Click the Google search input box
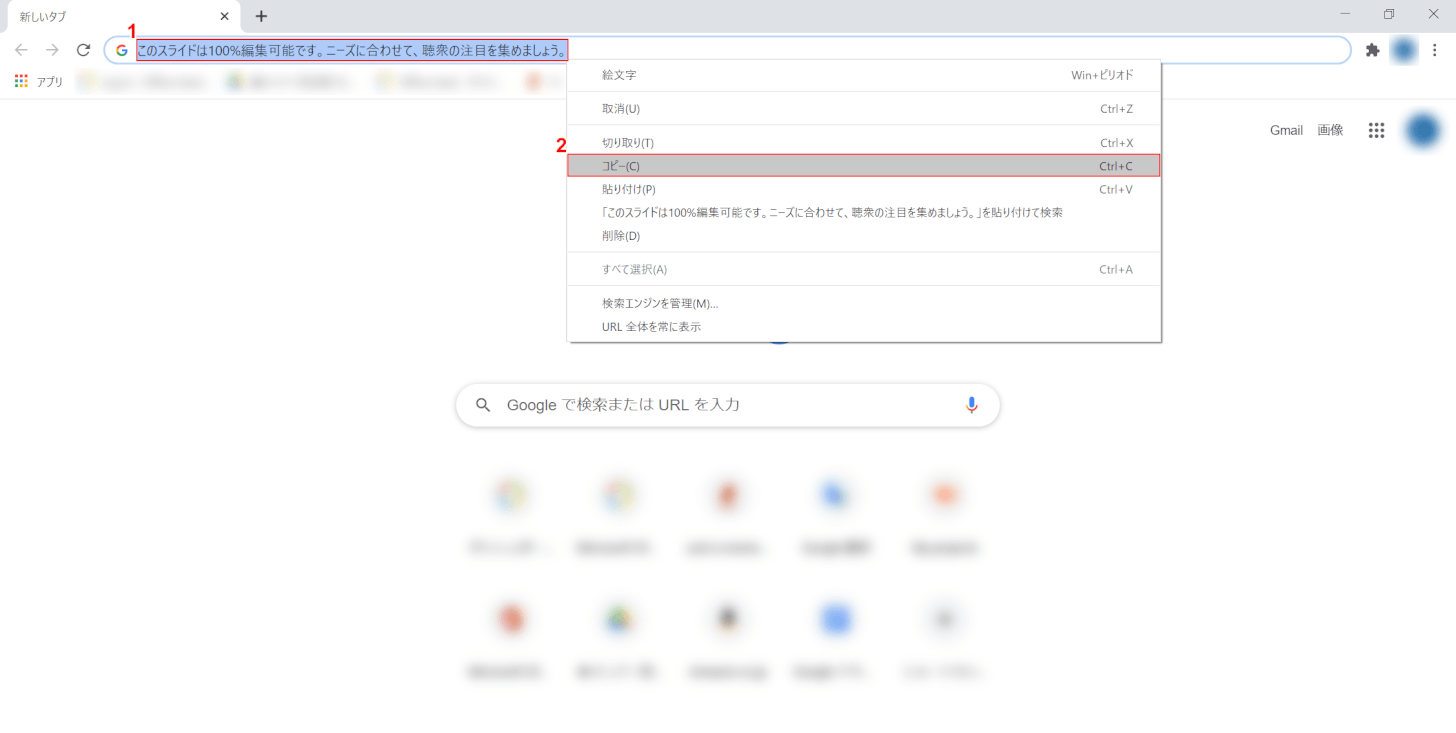The height and width of the screenshot is (733, 1456). pyautogui.click(x=720, y=405)
